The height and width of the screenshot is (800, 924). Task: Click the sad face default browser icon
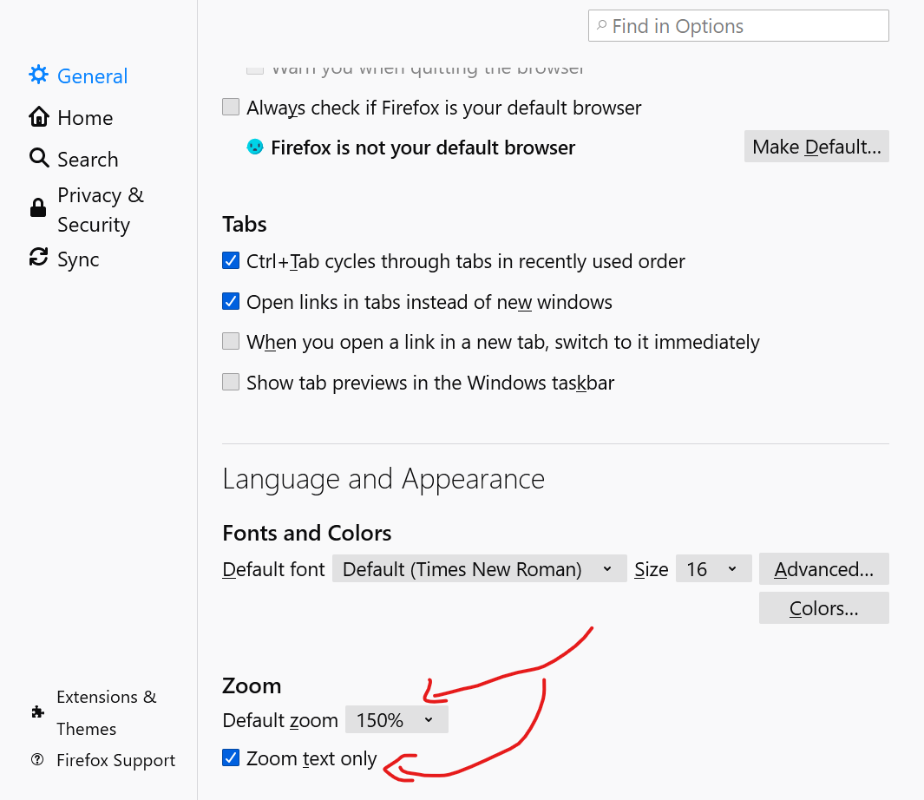[x=255, y=147]
